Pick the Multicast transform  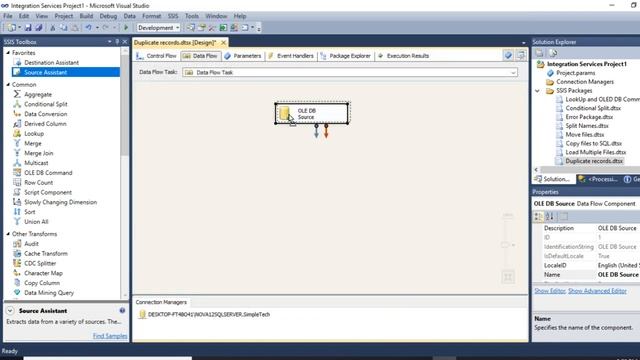36,163
